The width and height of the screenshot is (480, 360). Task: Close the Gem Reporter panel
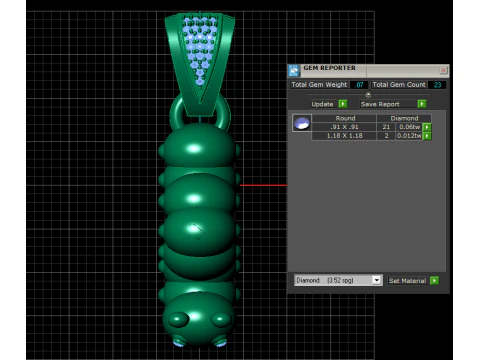pyautogui.click(x=443, y=70)
